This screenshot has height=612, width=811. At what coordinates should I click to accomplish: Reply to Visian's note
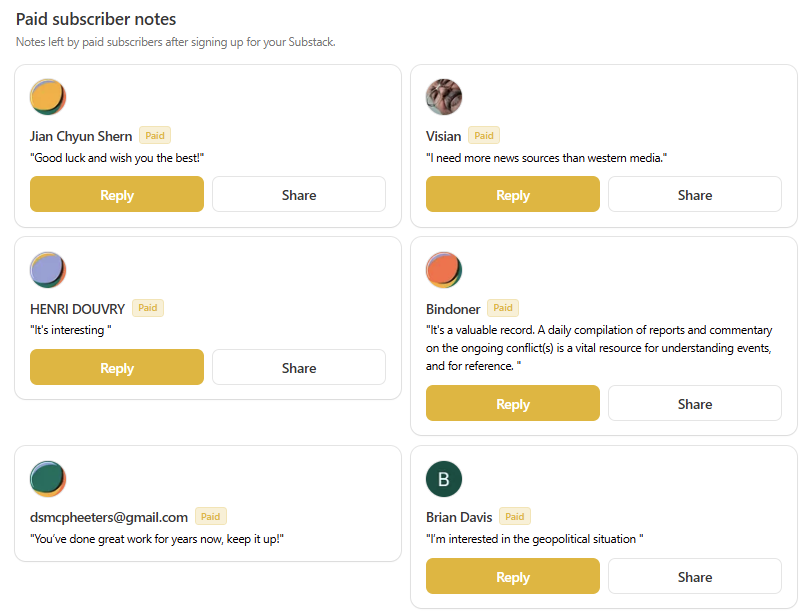pos(513,195)
